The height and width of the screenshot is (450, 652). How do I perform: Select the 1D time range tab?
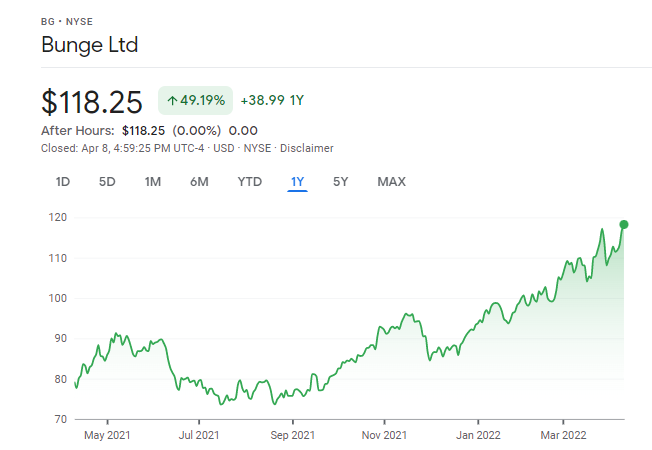pyautogui.click(x=63, y=182)
